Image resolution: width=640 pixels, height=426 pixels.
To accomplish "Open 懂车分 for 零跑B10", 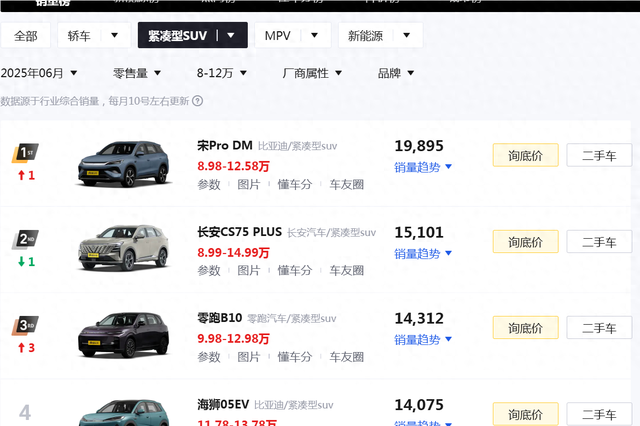I will (x=295, y=357).
